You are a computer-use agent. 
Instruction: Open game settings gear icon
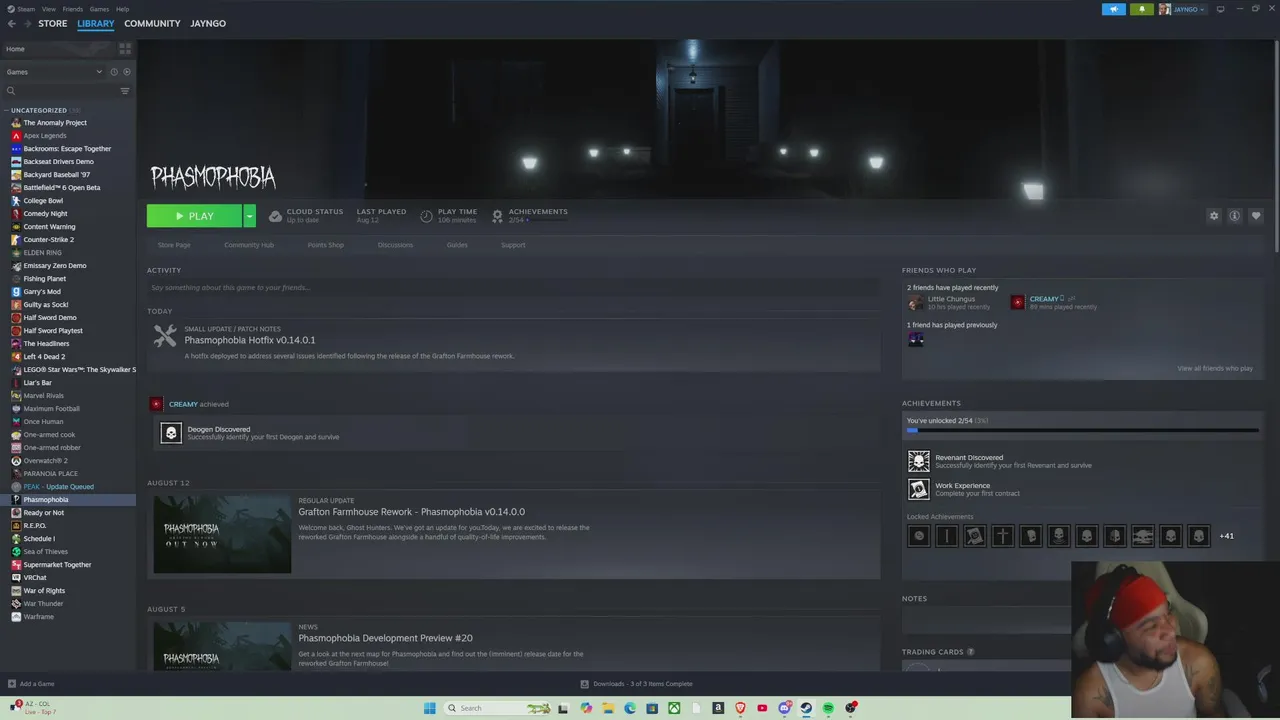click(1214, 216)
